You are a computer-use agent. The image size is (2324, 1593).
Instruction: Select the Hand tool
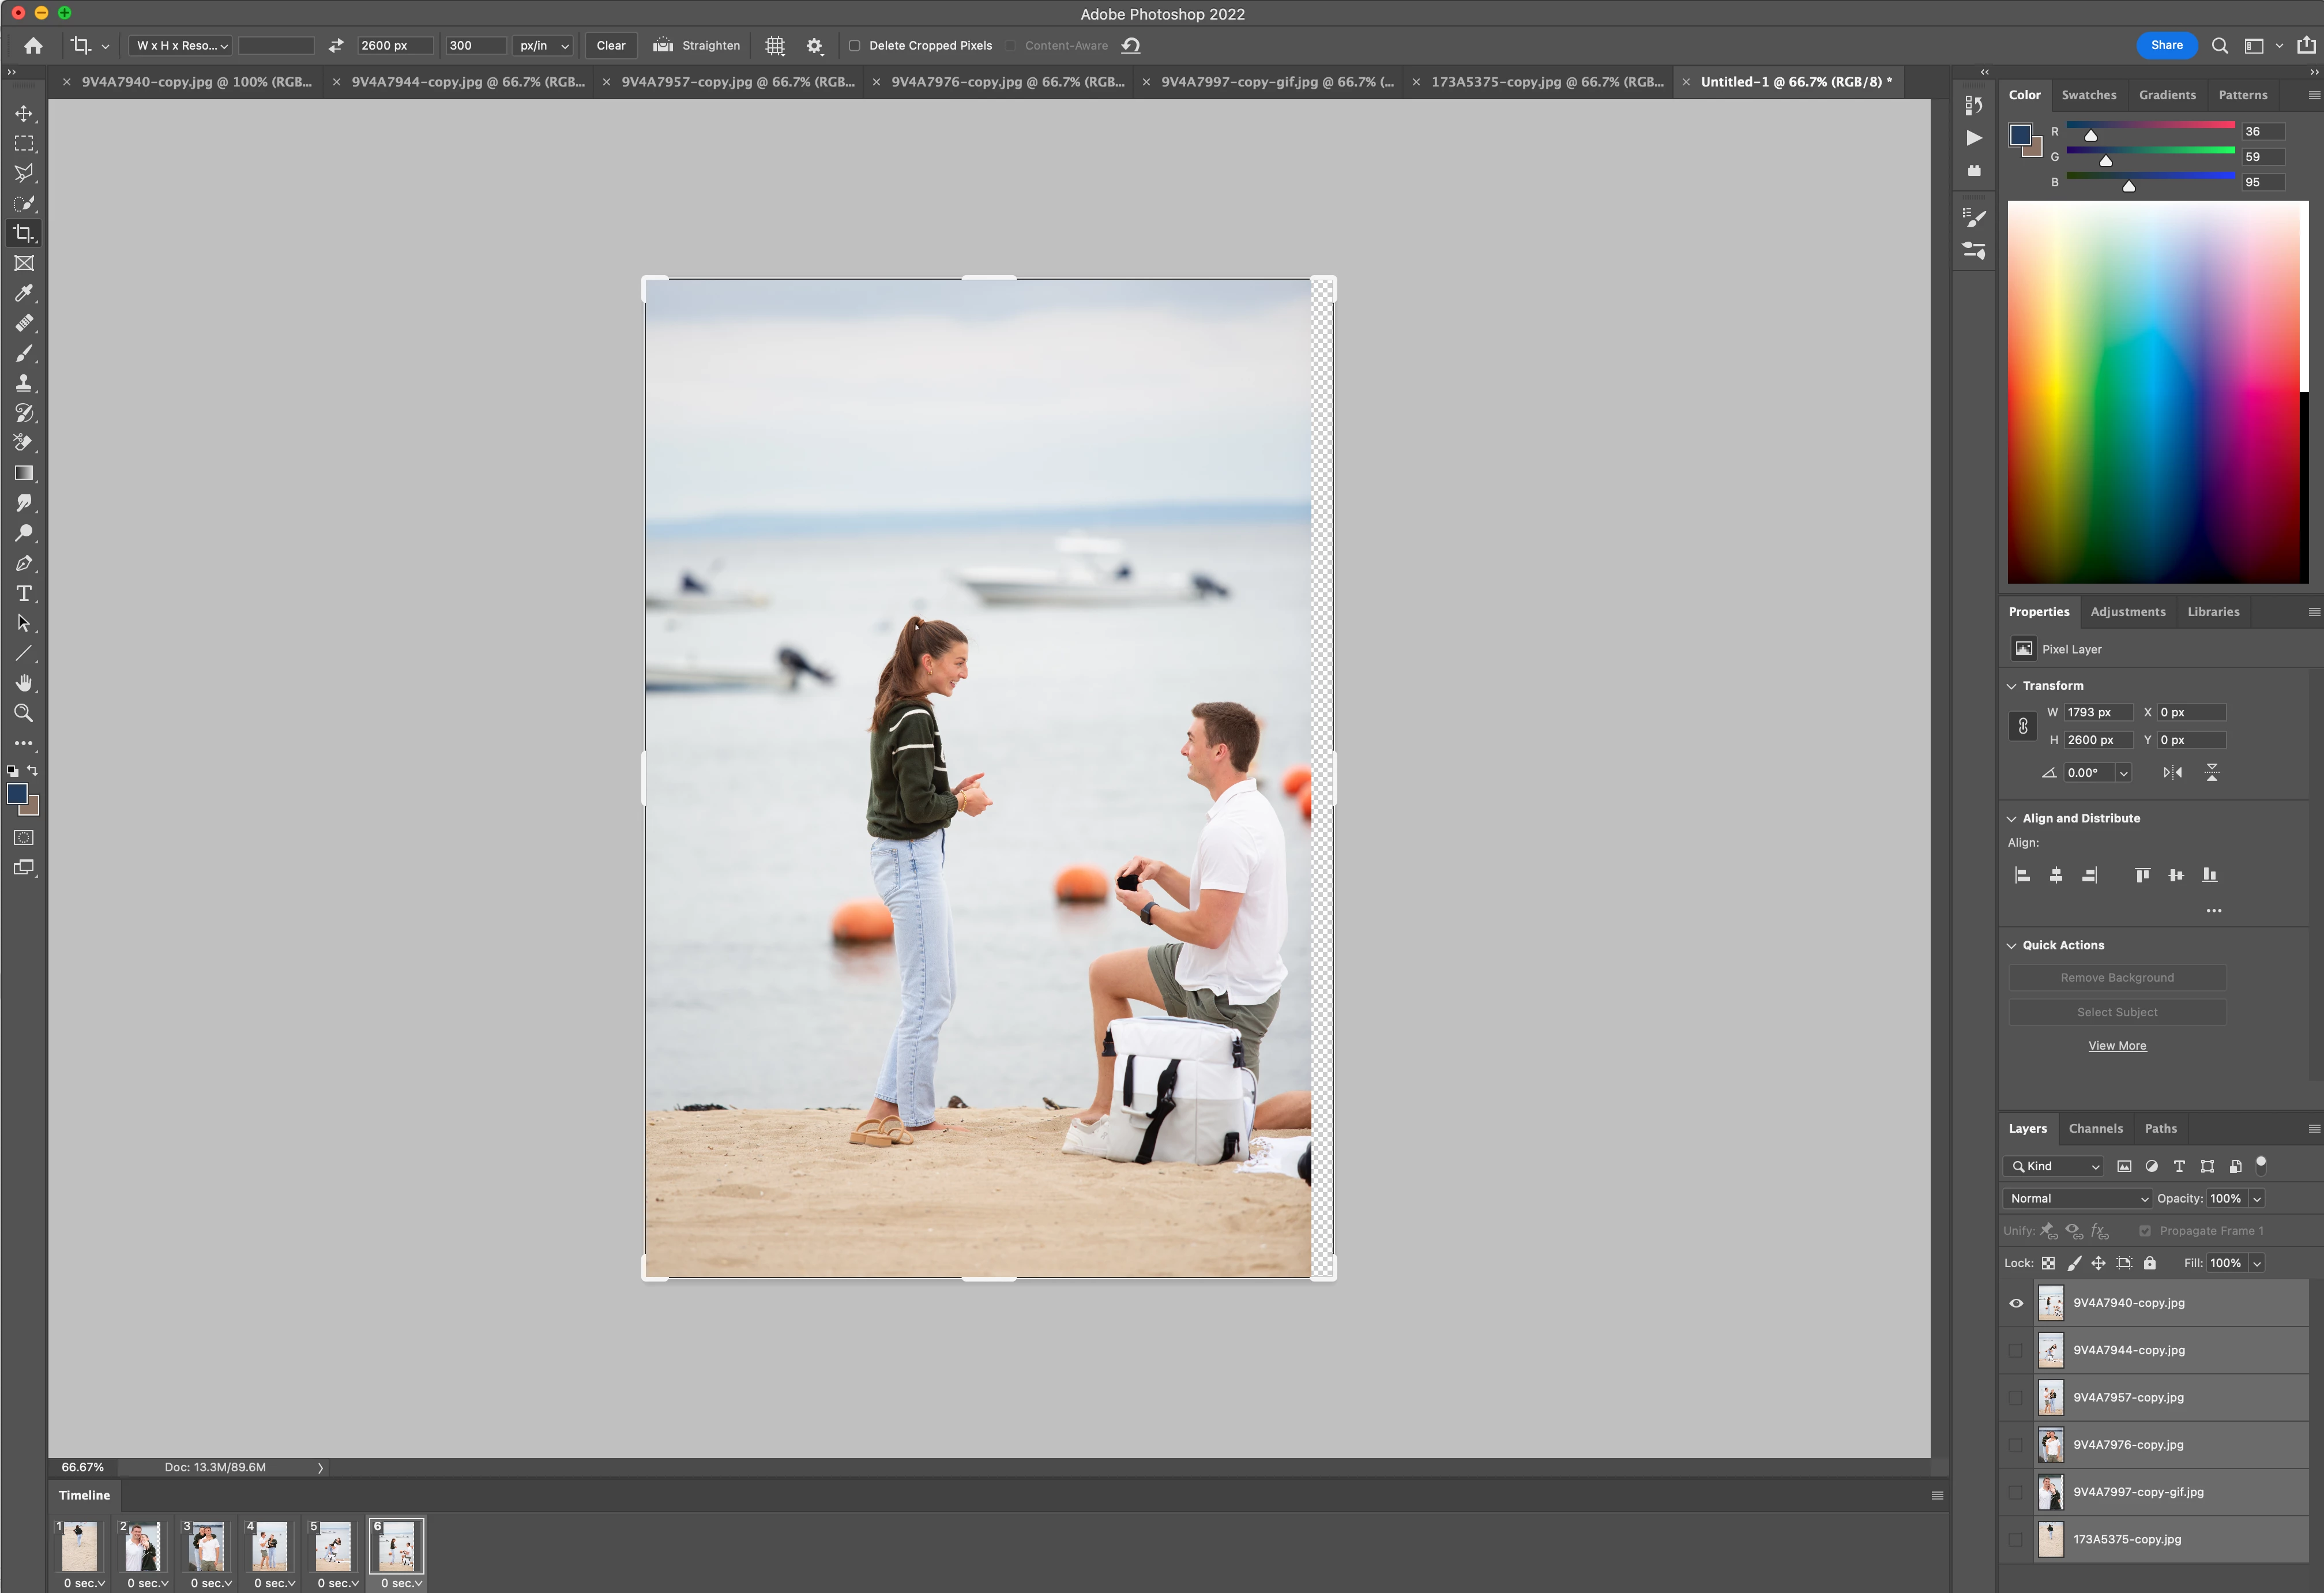[24, 683]
